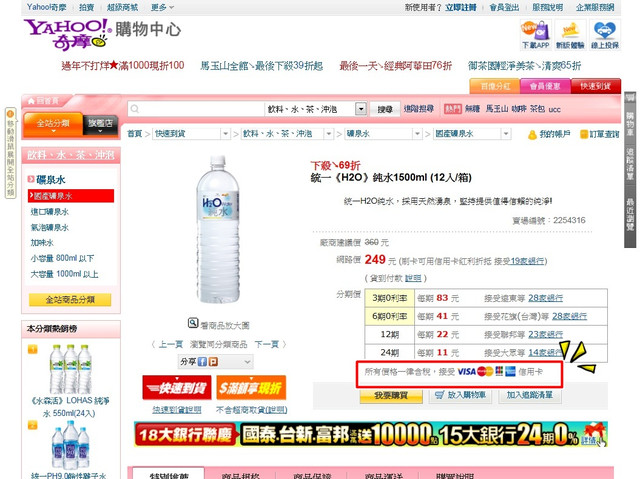The image size is (640, 479).
Task: Go to 上一頁 previous product
Action: coord(170,344)
